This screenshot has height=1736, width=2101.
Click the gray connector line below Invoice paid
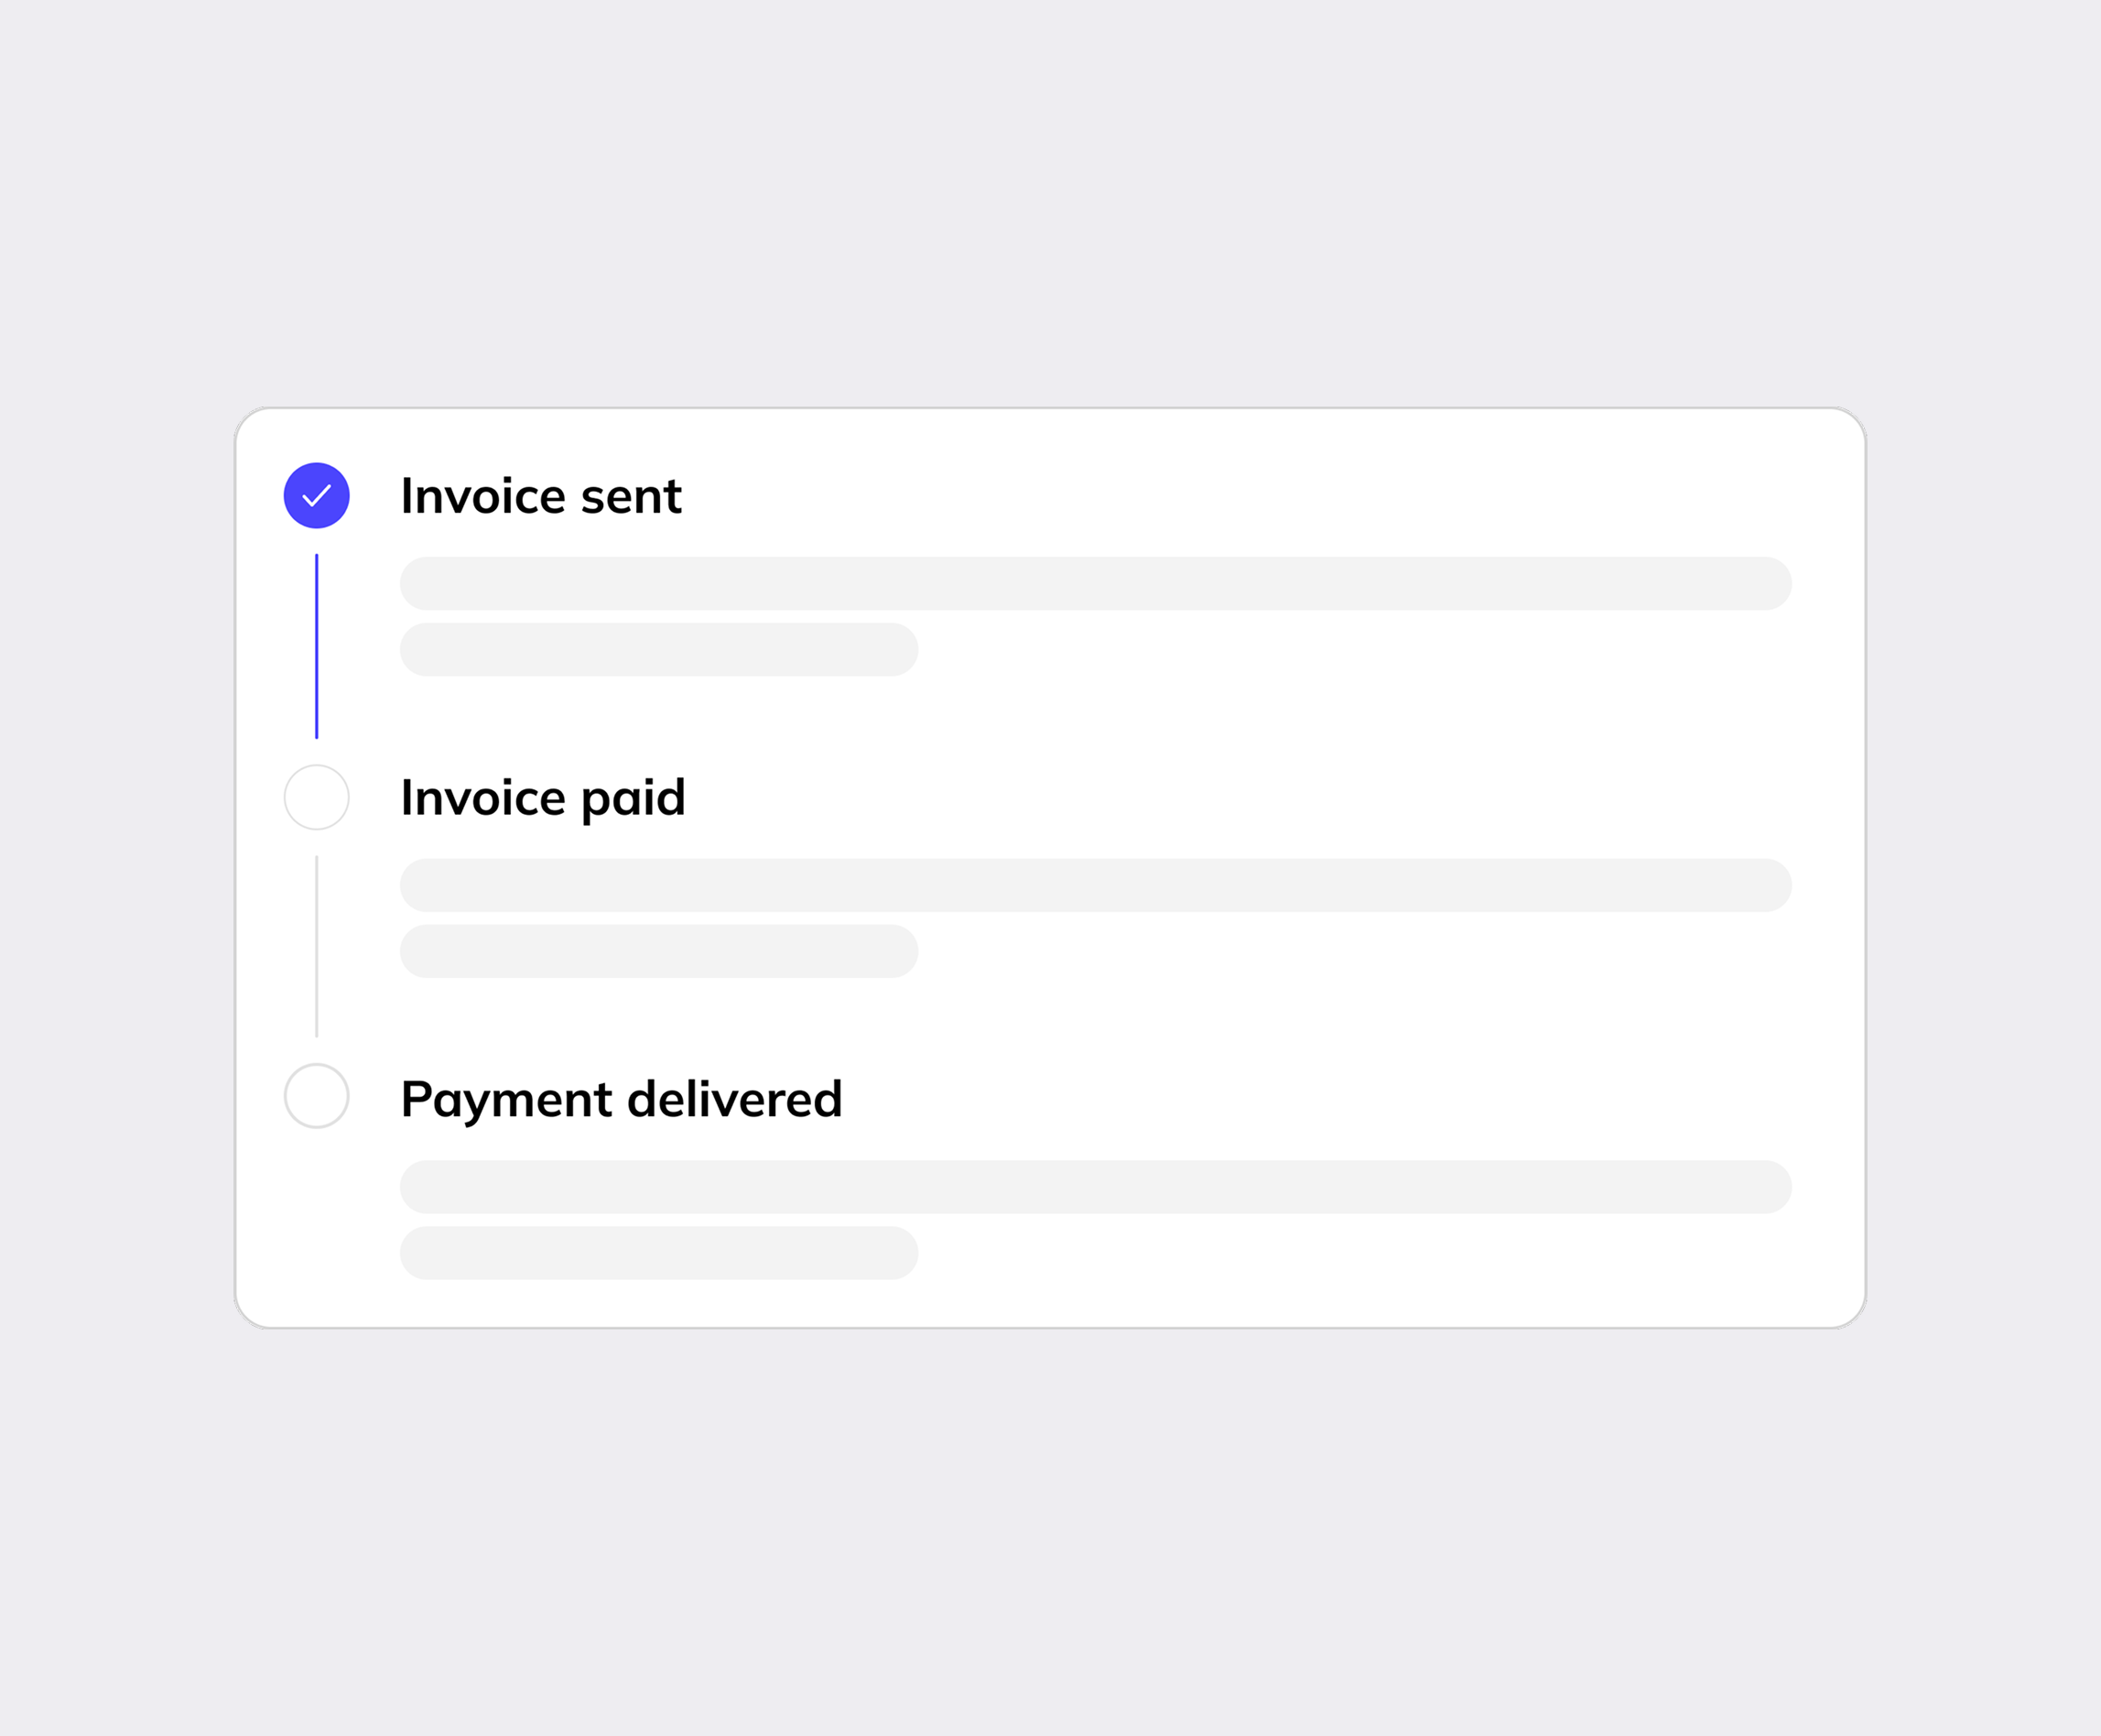point(316,946)
